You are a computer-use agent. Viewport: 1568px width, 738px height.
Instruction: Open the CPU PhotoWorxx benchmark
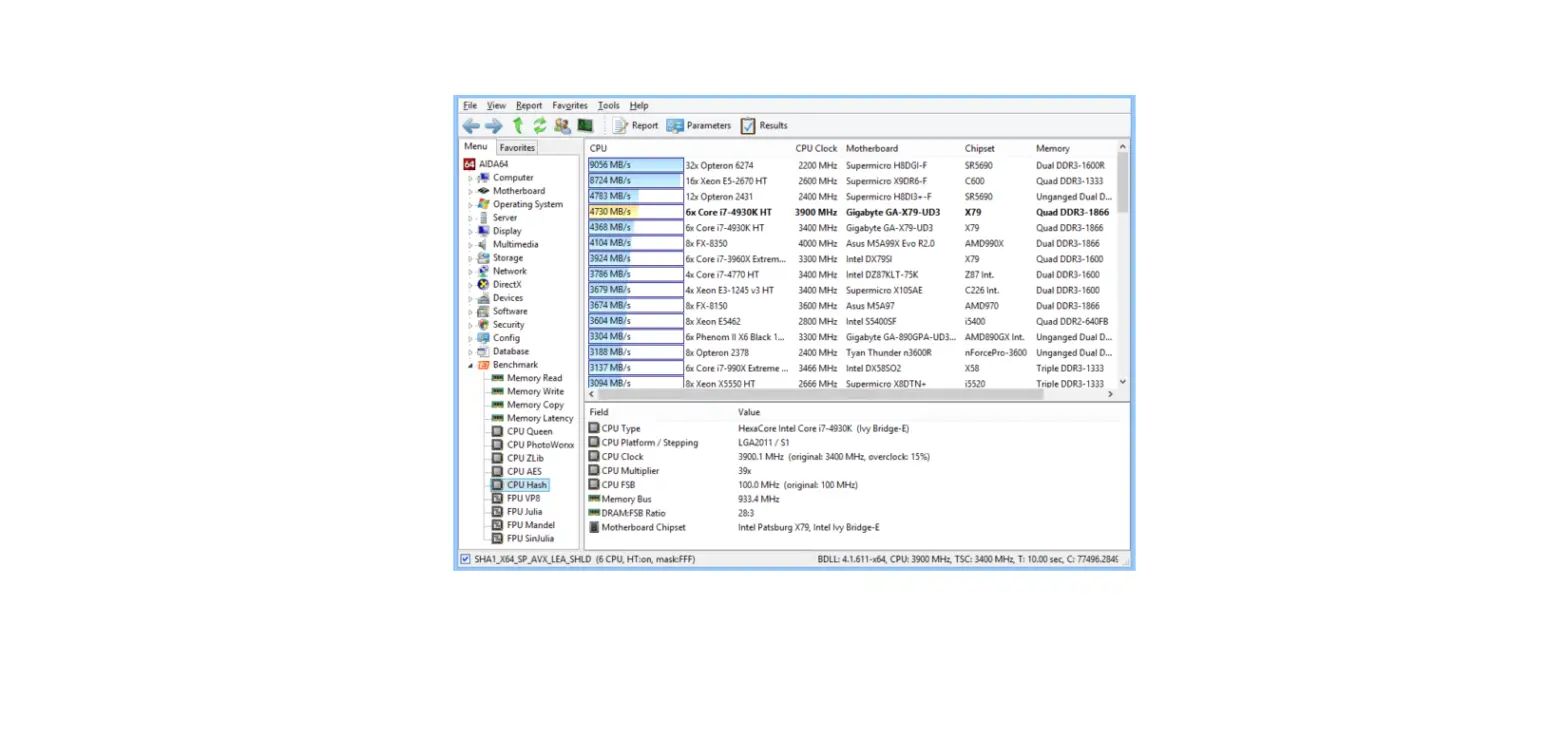tap(540, 445)
